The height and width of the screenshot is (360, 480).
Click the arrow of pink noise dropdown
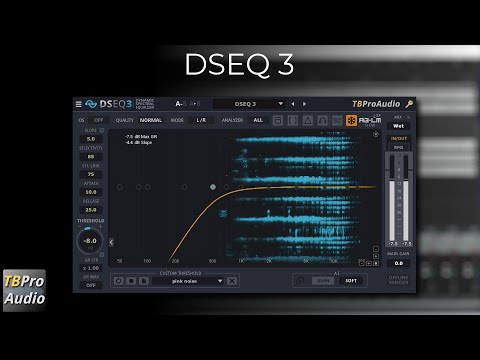[220, 281]
